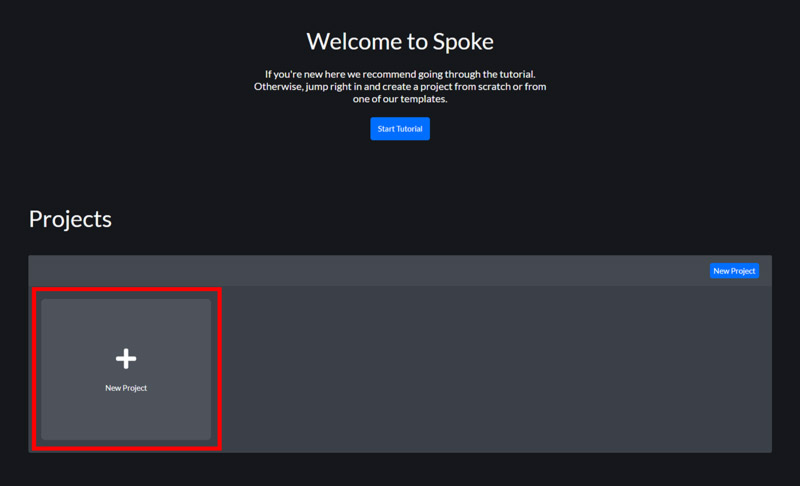Click text "one of our templates."
This screenshot has height=486, width=800.
(400, 99)
